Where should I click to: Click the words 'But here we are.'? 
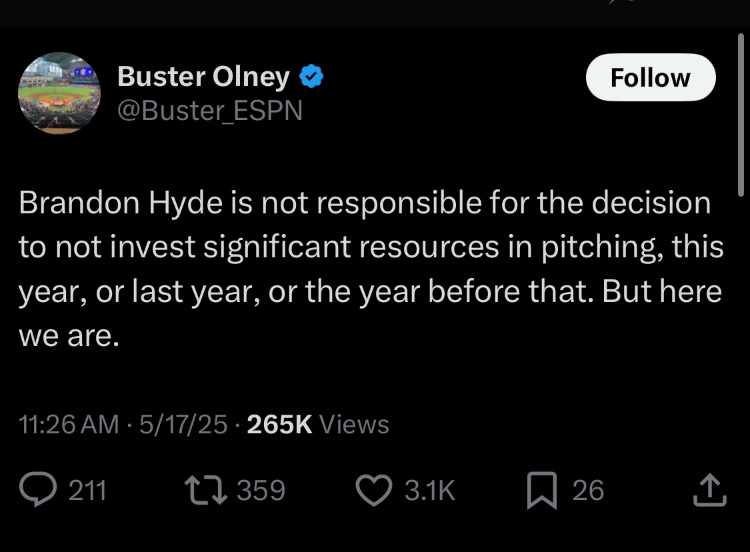coord(370,313)
